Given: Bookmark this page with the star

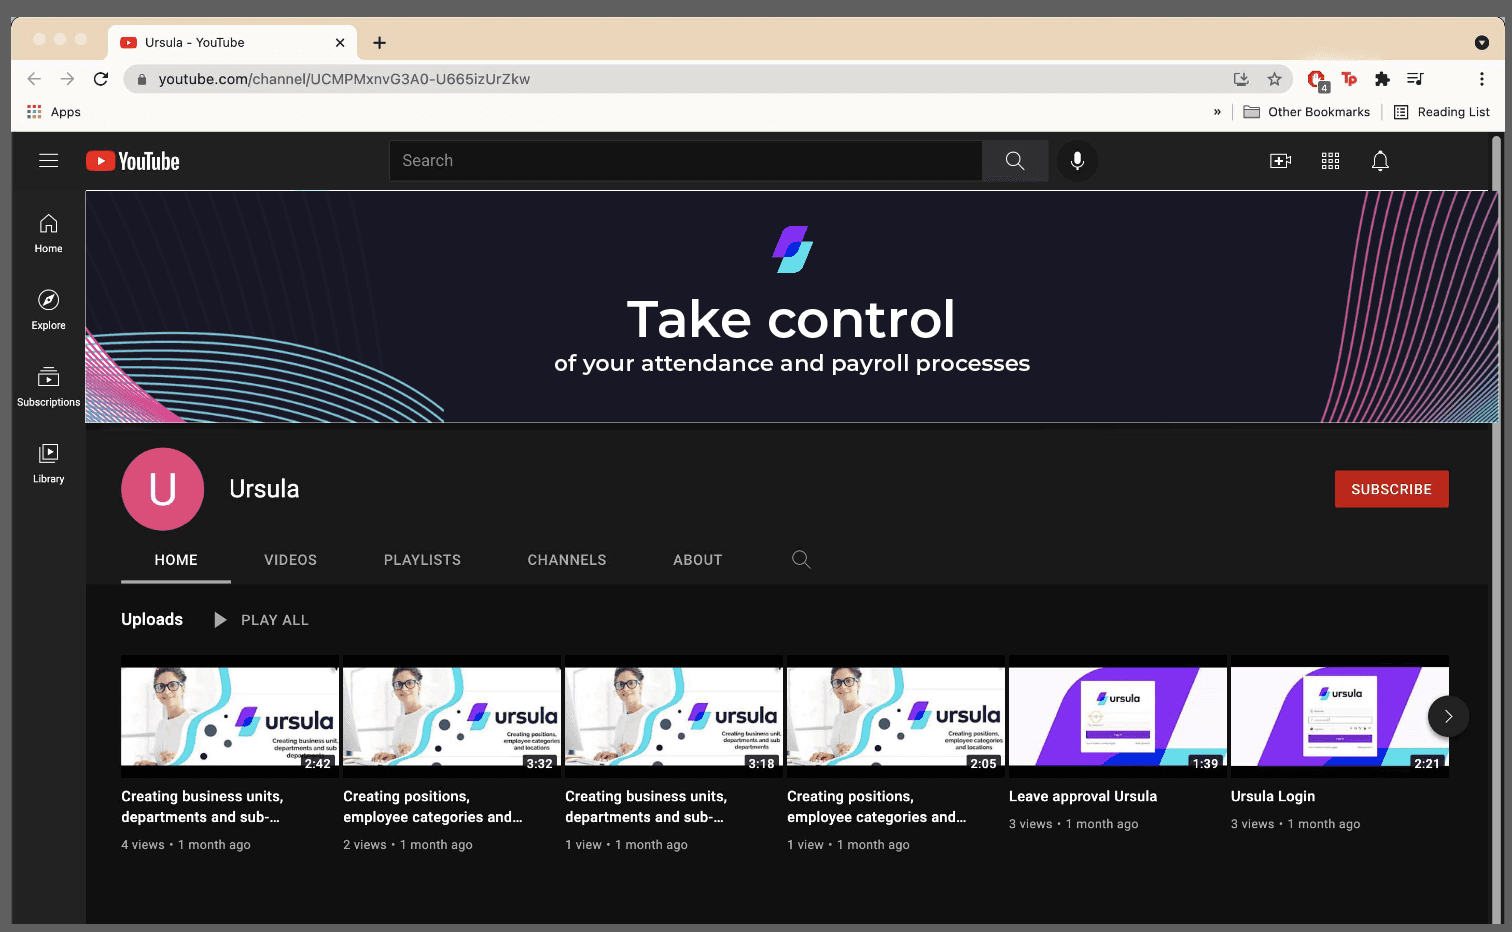Looking at the screenshot, I should pyautogui.click(x=1274, y=79).
